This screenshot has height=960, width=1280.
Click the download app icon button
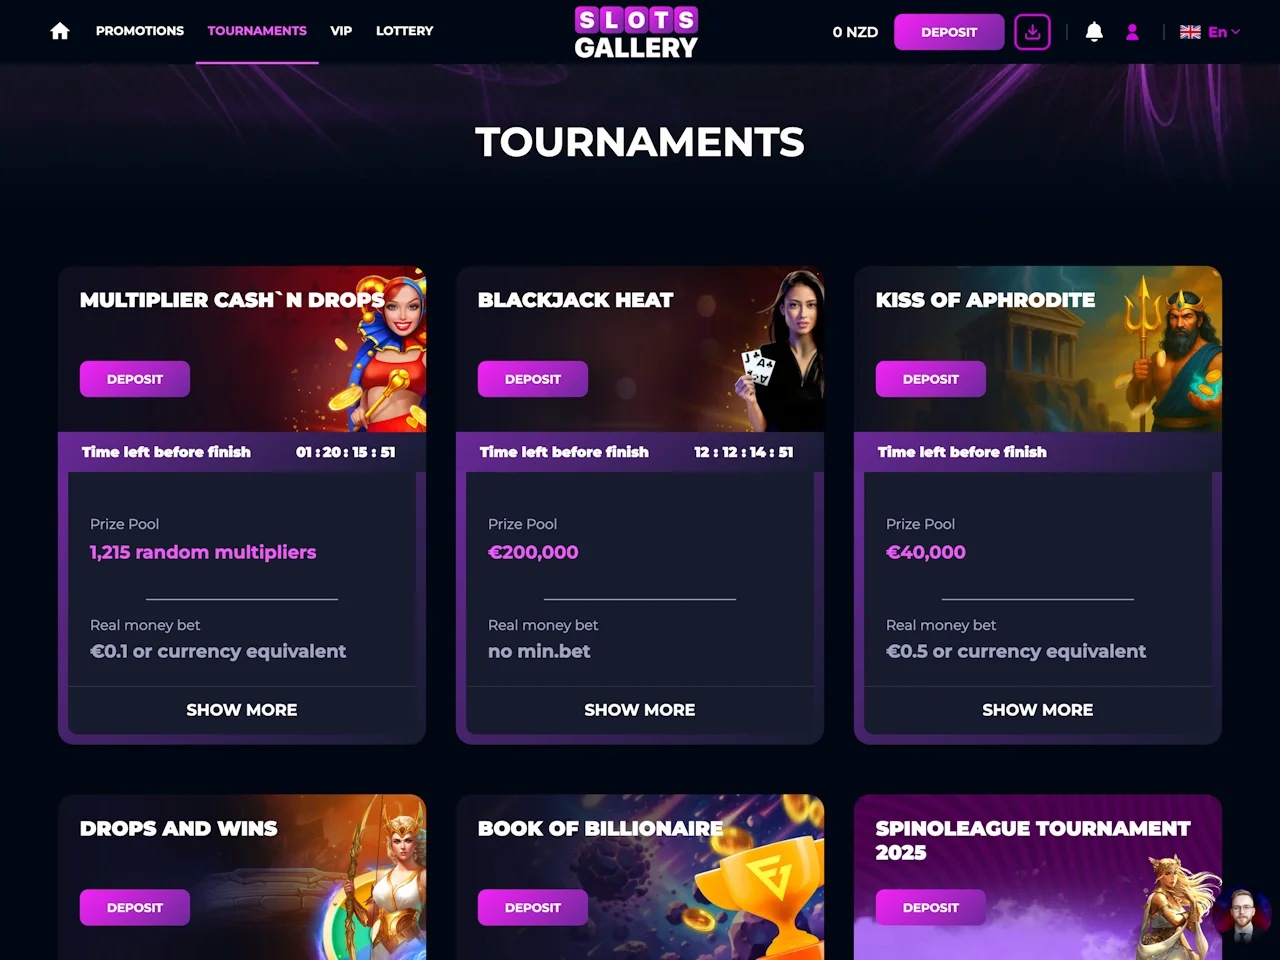click(x=1032, y=32)
